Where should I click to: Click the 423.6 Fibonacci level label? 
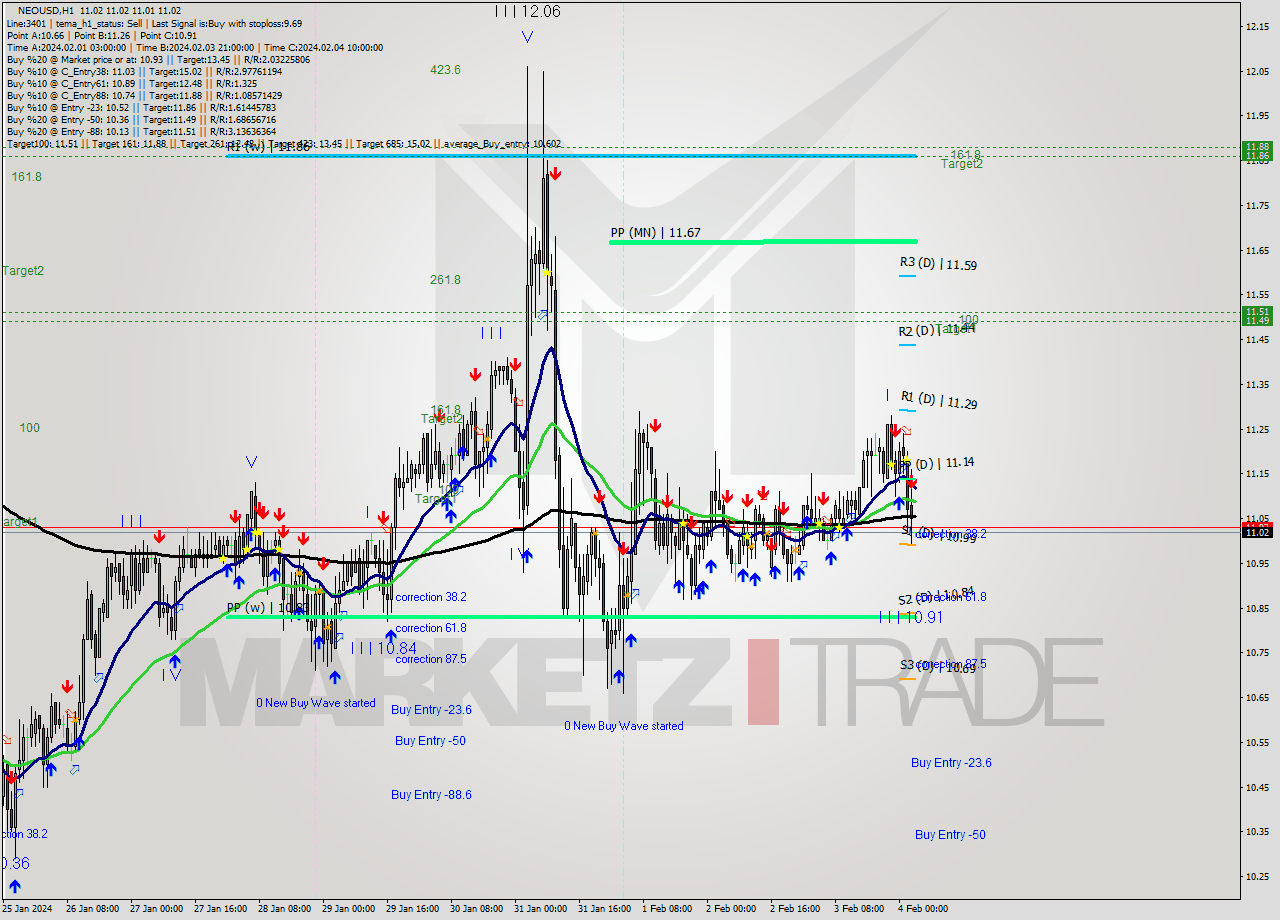pyautogui.click(x=445, y=70)
